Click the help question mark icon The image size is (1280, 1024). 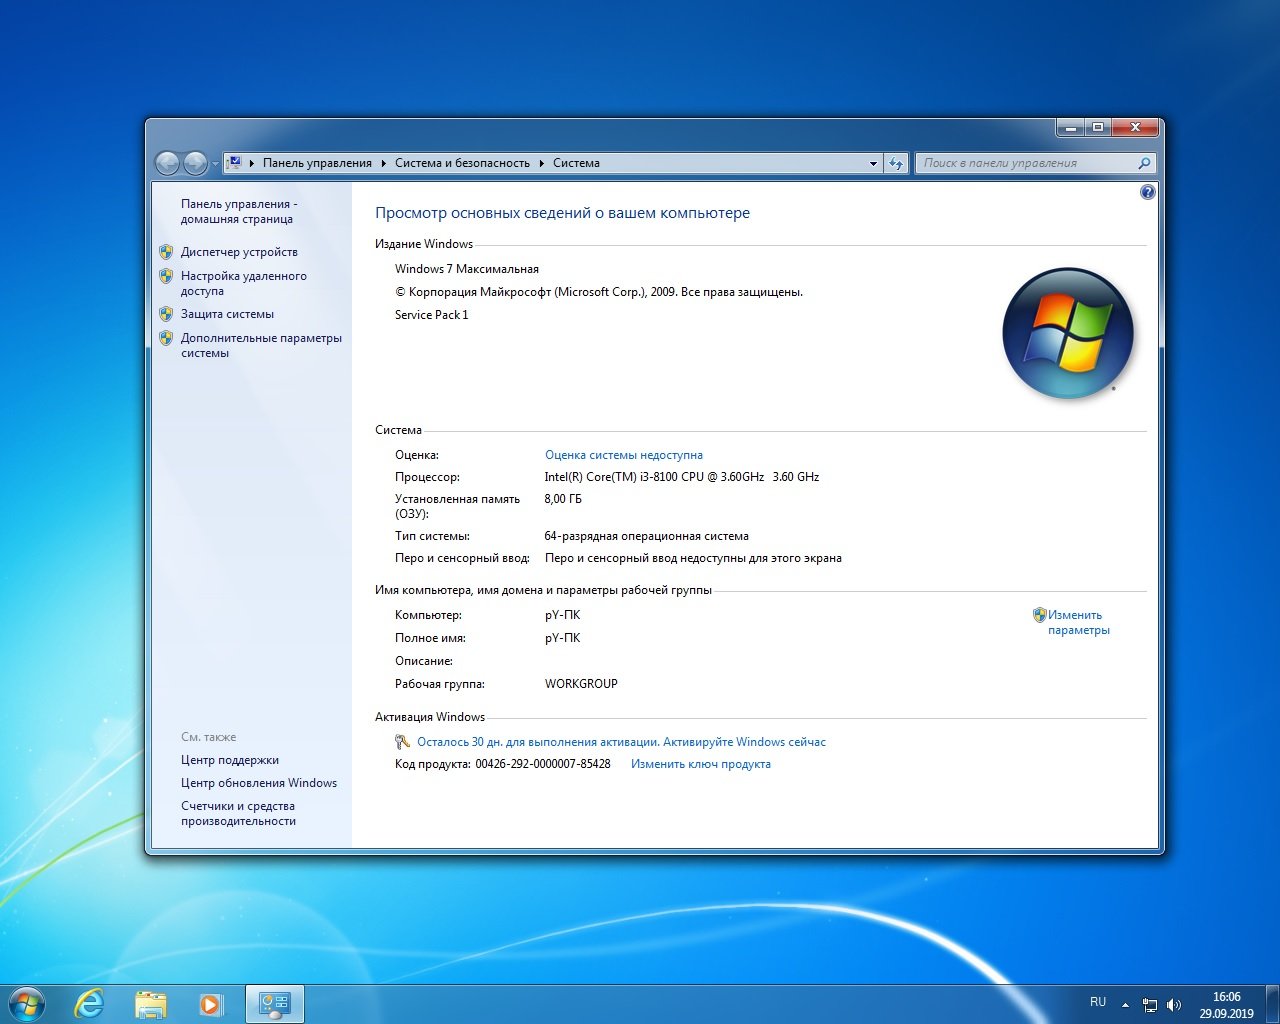coord(1148,192)
